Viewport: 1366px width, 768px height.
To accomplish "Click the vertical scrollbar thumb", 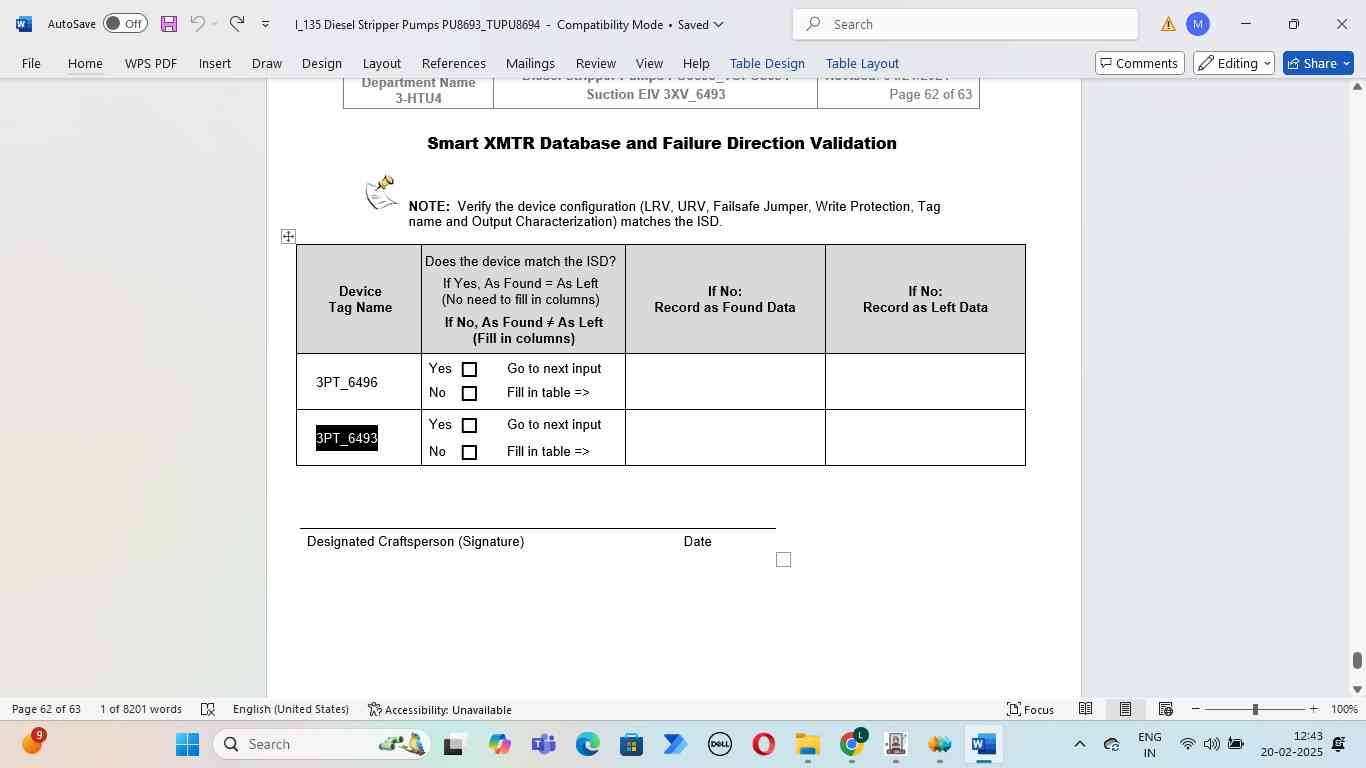I will (1357, 660).
